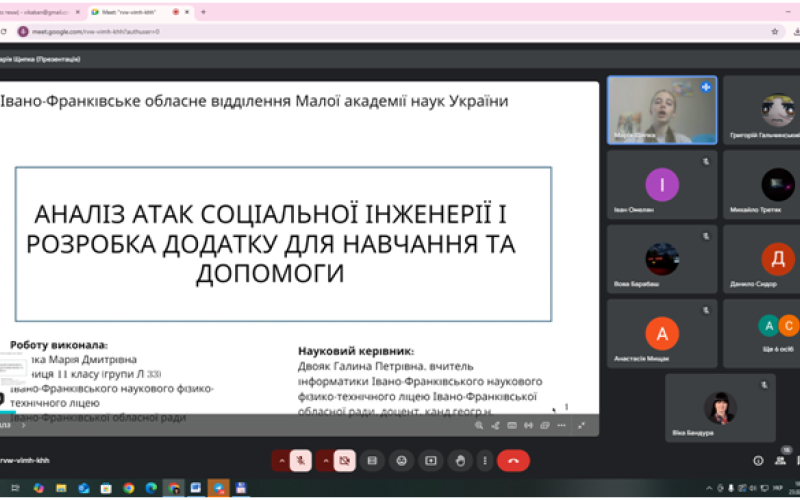Turn on the camera in Meet
Screen dimensions: 800x500
tap(345, 461)
